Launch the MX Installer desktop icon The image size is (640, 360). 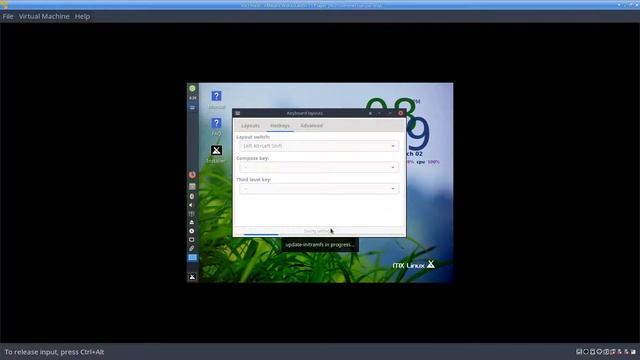[x=216, y=154]
